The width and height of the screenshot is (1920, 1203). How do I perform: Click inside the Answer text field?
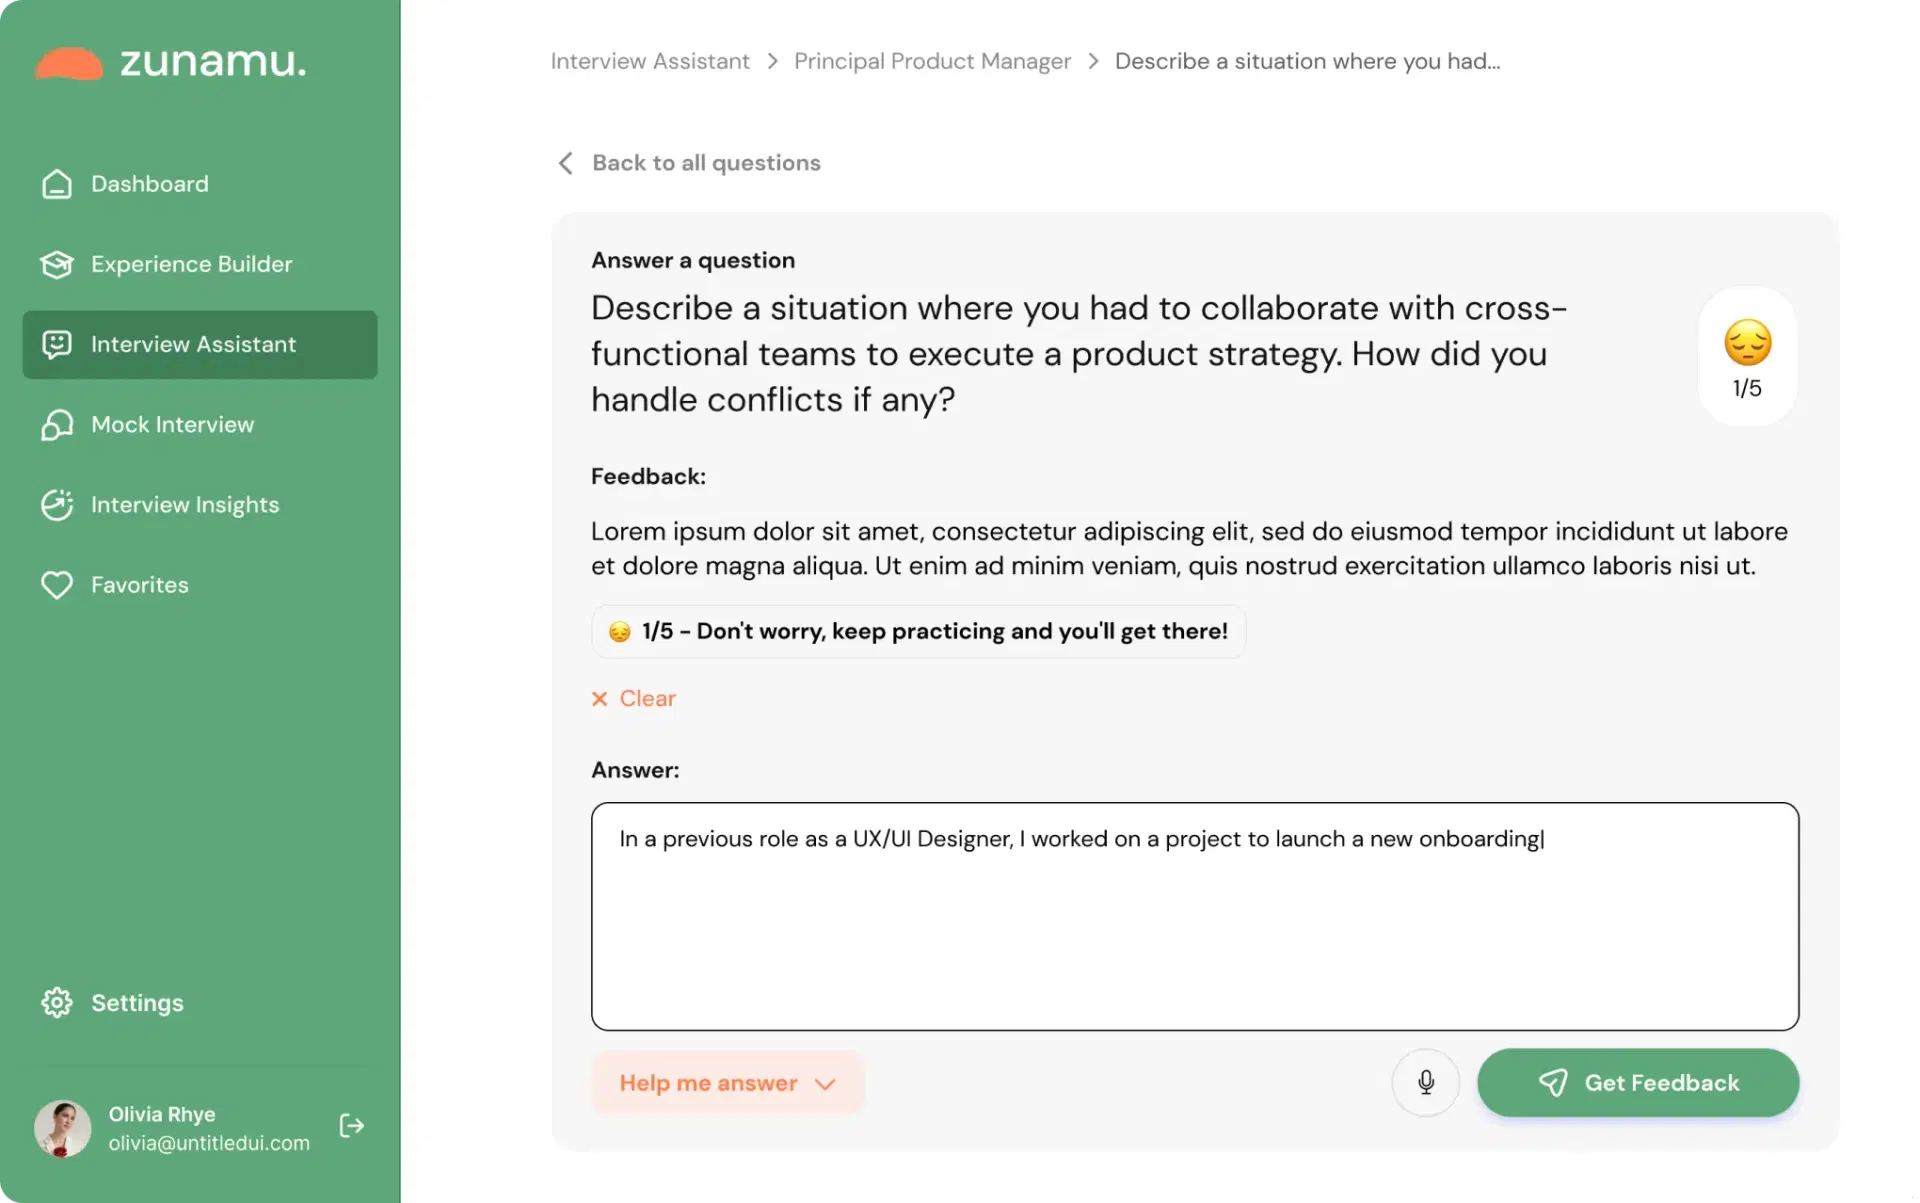tap(1195, 916)
